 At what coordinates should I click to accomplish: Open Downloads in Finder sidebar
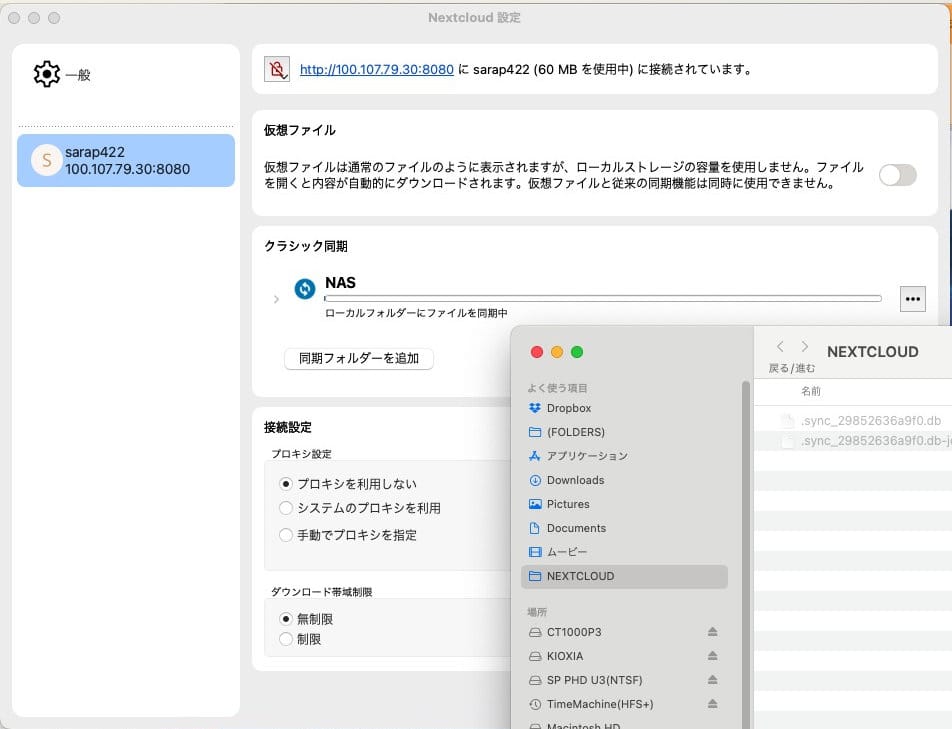tap(624, 480)
